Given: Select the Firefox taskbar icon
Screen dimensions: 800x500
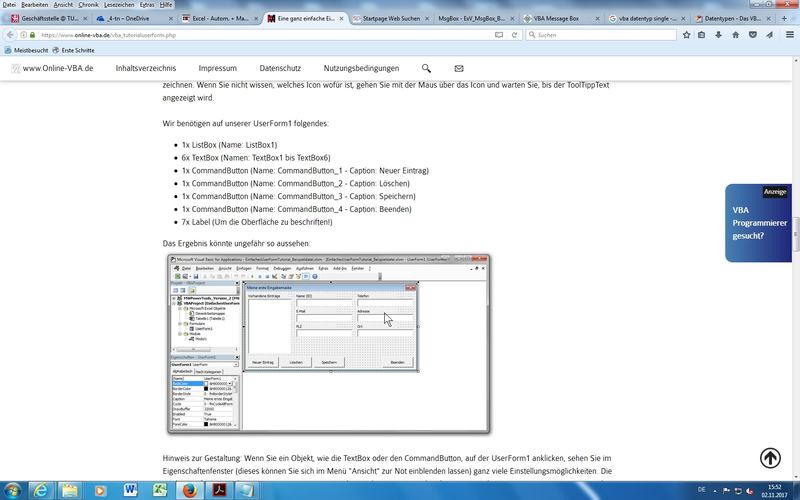Looking at the screenshot, I should (190, 490).
